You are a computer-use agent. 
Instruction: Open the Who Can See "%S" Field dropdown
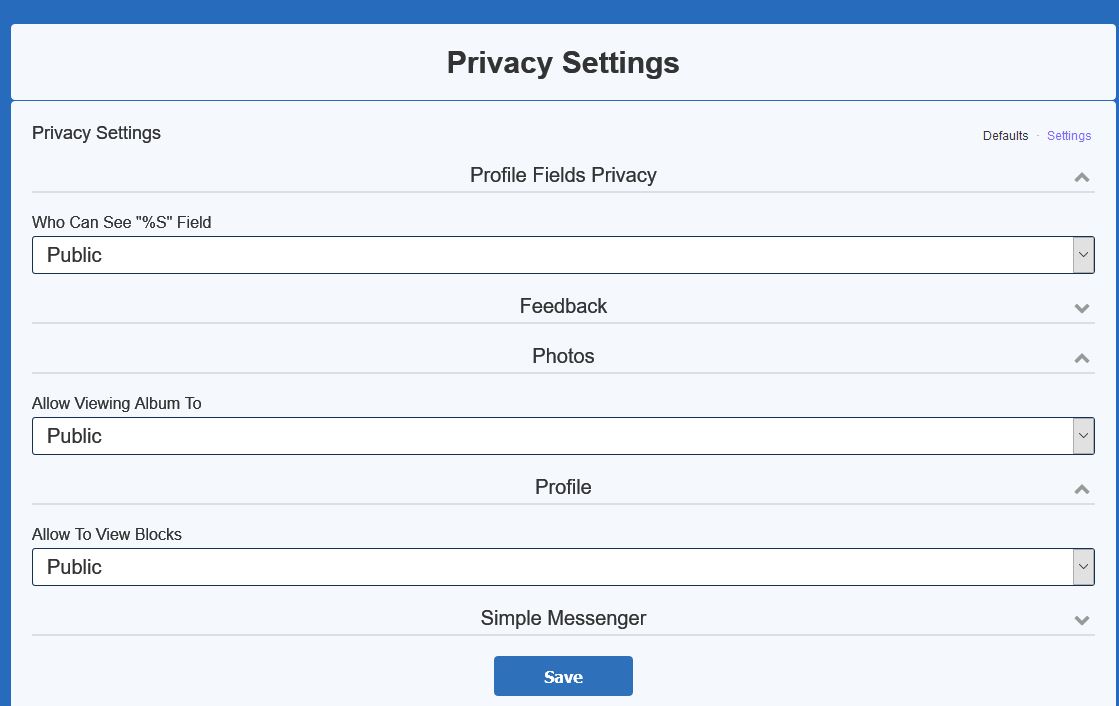click(552, 255)
